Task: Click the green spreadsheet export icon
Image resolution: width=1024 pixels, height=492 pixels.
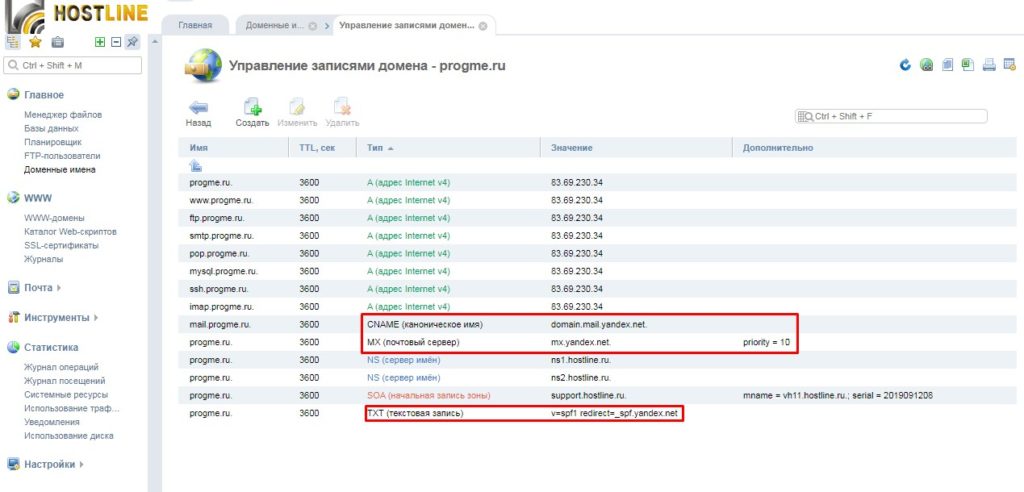Action: (968, 65)
